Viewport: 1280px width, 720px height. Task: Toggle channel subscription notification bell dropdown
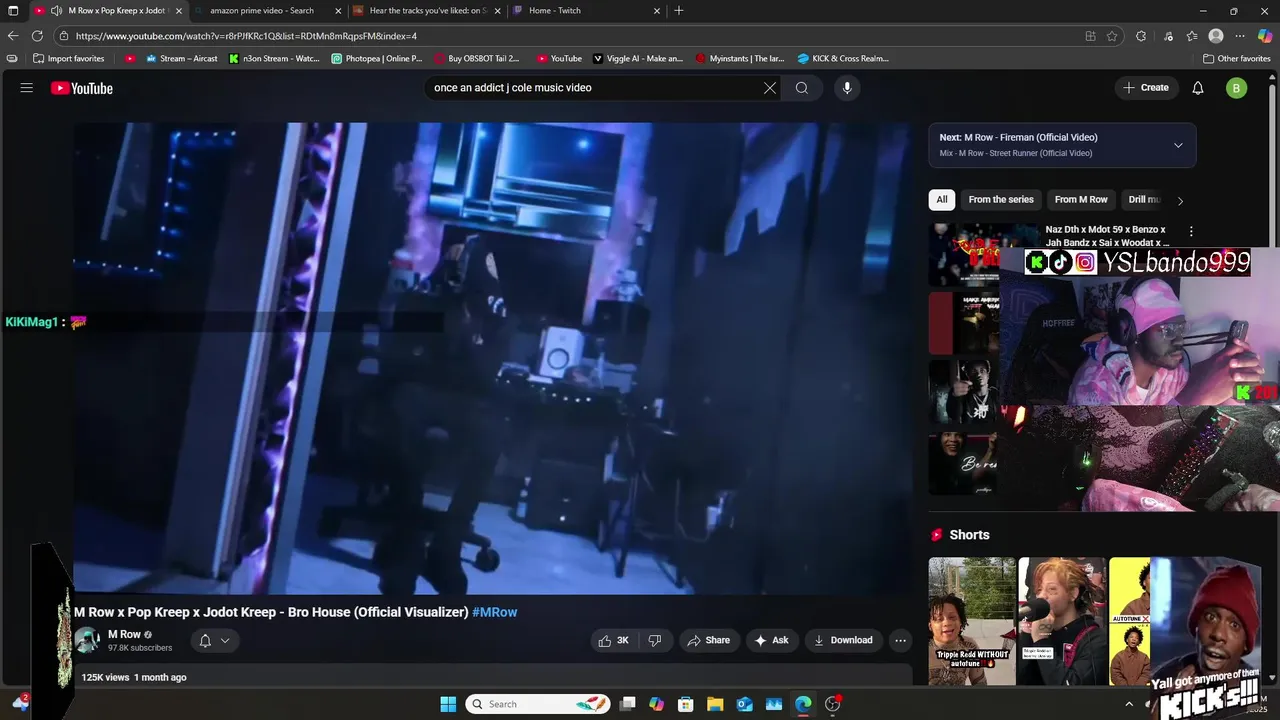[214, 640]
